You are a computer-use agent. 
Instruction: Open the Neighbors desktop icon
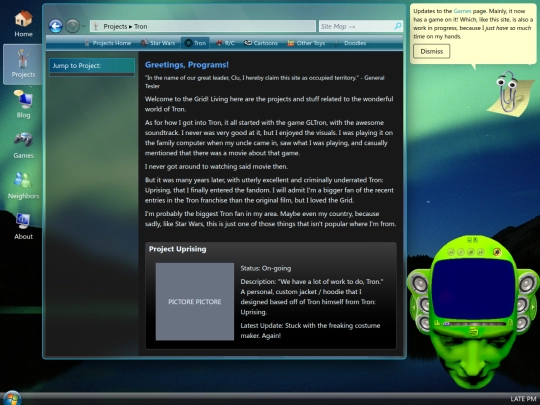pyautogui.click(x=23, y=186)
